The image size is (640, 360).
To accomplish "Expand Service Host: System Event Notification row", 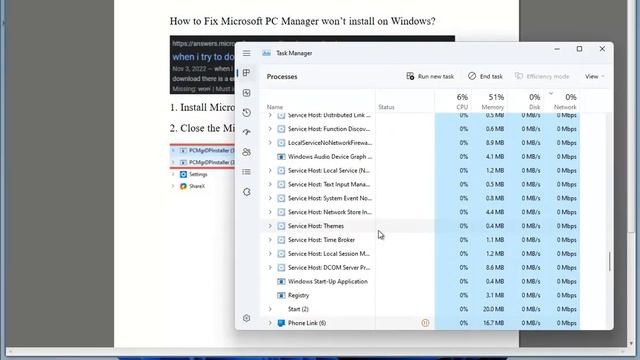I will (270, 198).
